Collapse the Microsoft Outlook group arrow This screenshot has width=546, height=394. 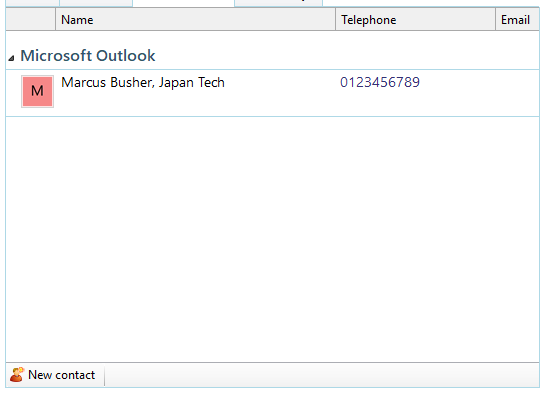11,58
